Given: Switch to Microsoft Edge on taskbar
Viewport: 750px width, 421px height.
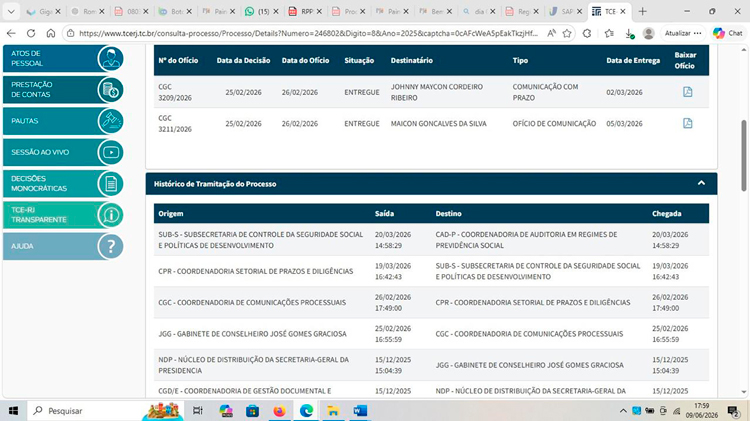Looking at the screenshot, I should coord(306,410).
